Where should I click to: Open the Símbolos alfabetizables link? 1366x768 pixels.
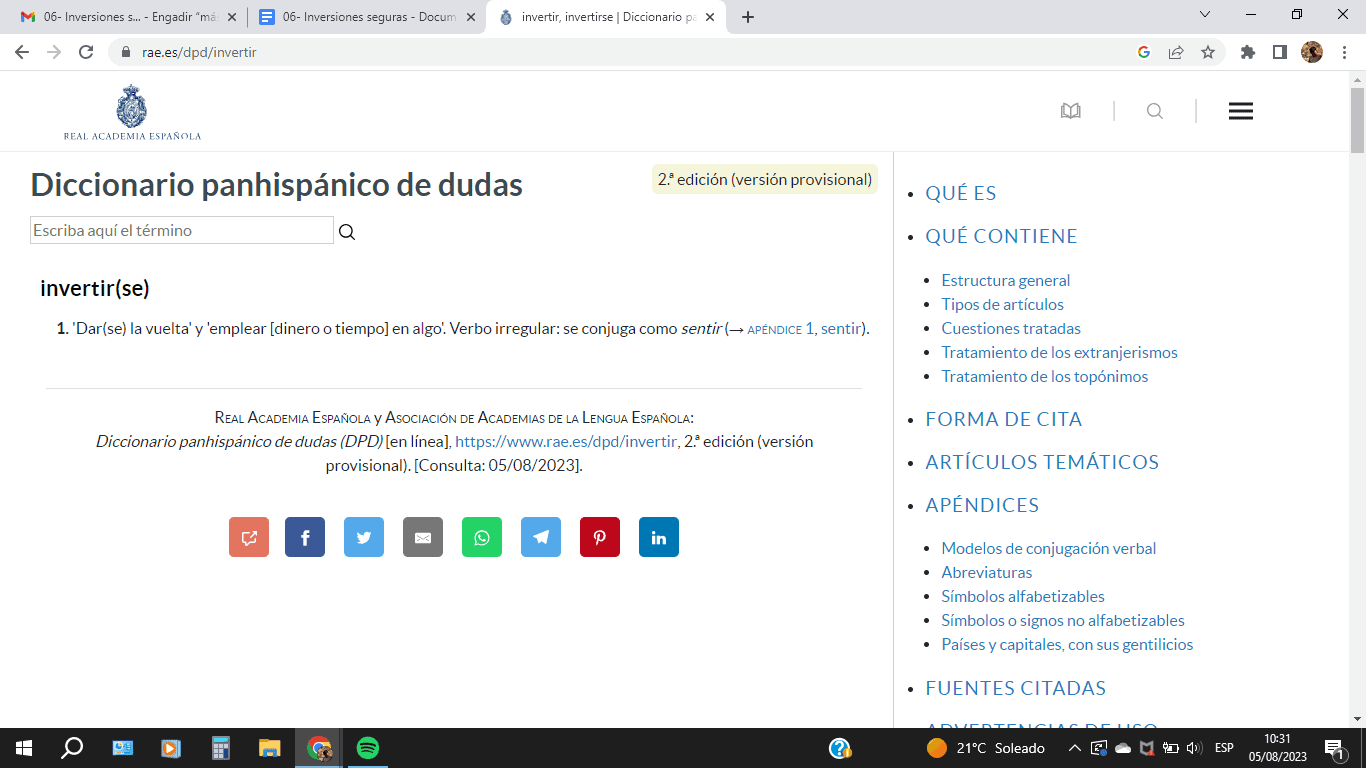[x=1023, y=596]
